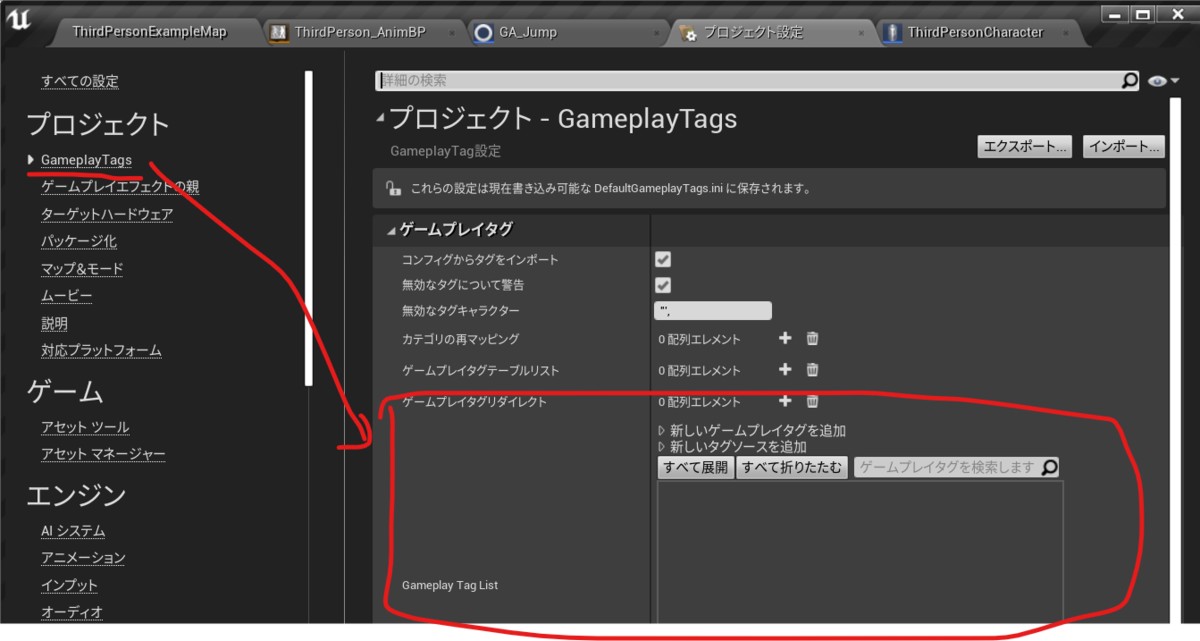Open AI システム settings
1200x641 pixels.
[x=73, y=531]
